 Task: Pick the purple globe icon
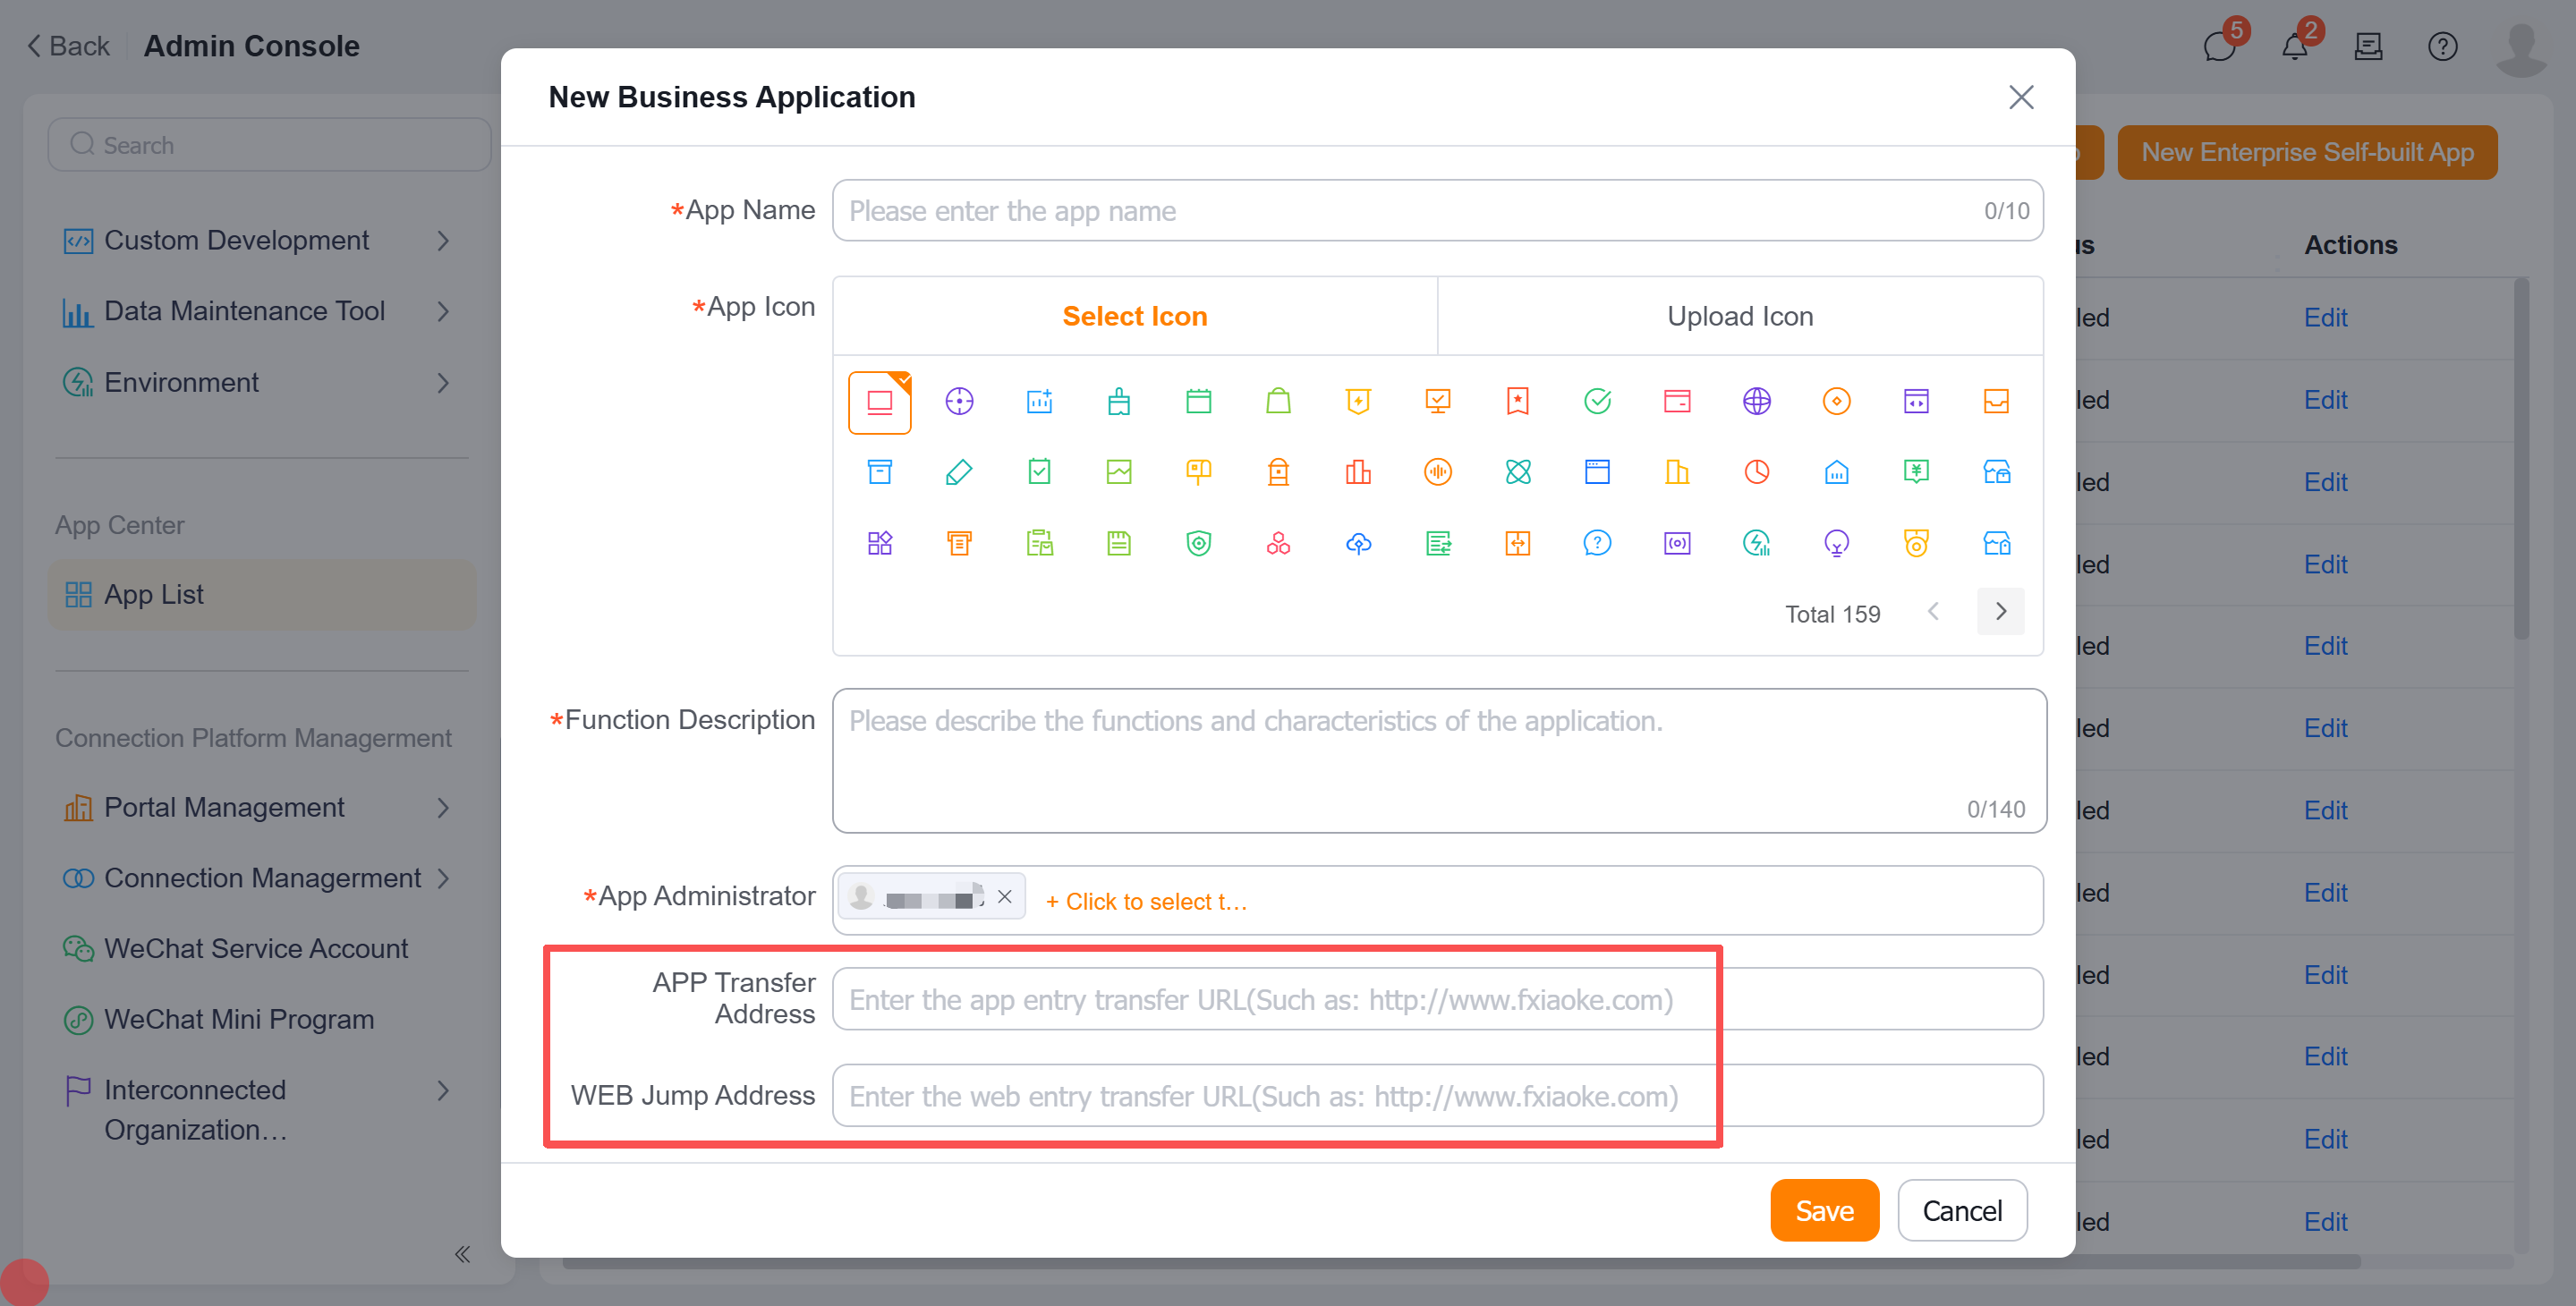click(1757, 402)
